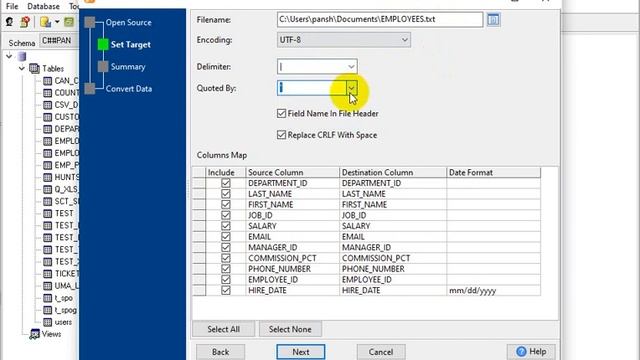Click Destination Column cell MANAGER_ID
640x360 pixels.
pos(393,247)
